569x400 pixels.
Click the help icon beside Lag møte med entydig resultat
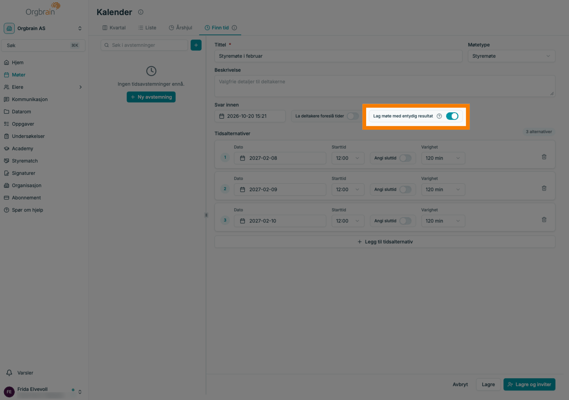point(439,116)
